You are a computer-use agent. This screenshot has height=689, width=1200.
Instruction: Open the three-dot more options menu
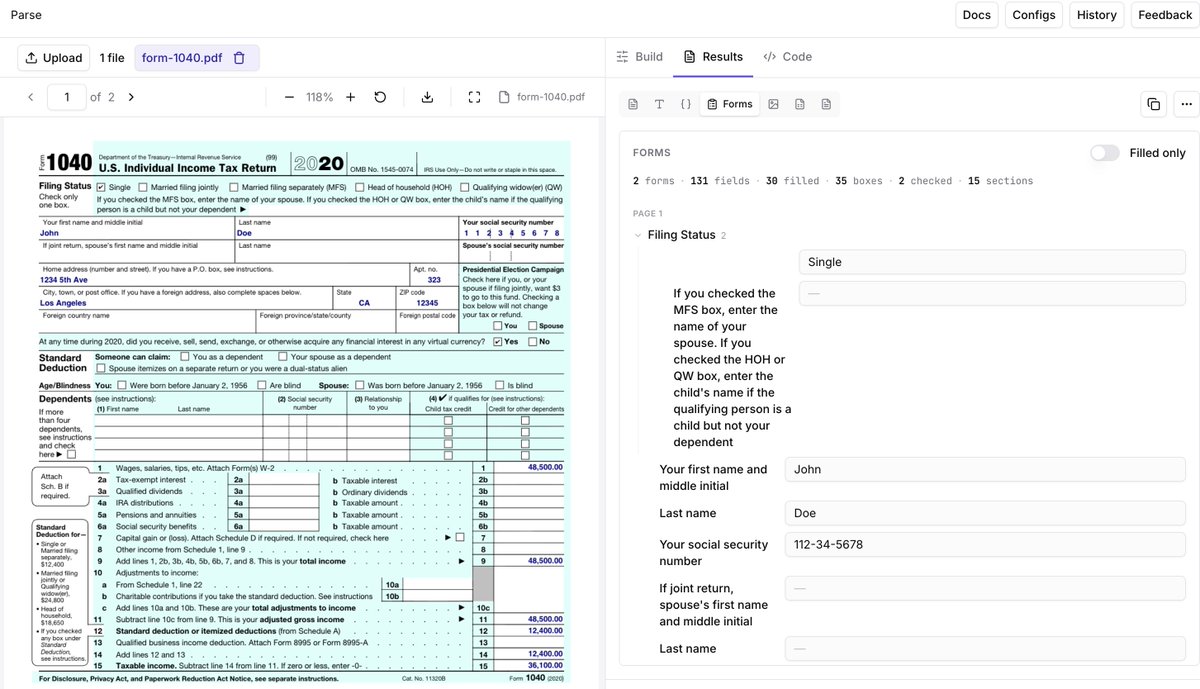pos(1186,104)
